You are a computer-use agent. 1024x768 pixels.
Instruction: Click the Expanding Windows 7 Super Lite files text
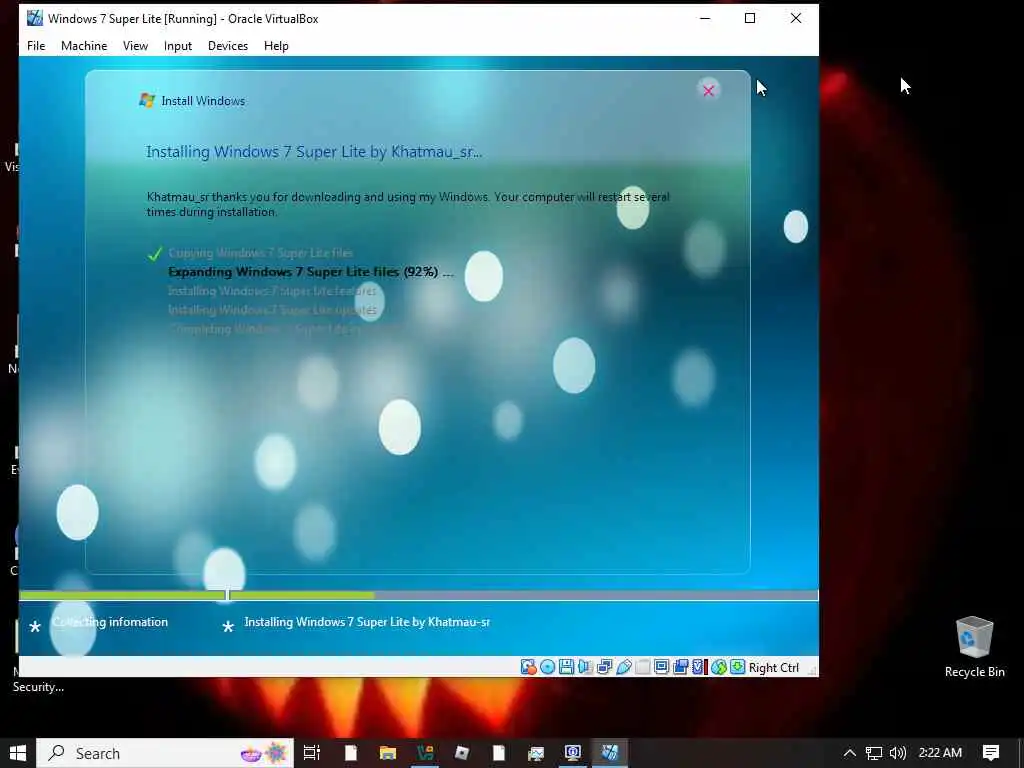311,272
